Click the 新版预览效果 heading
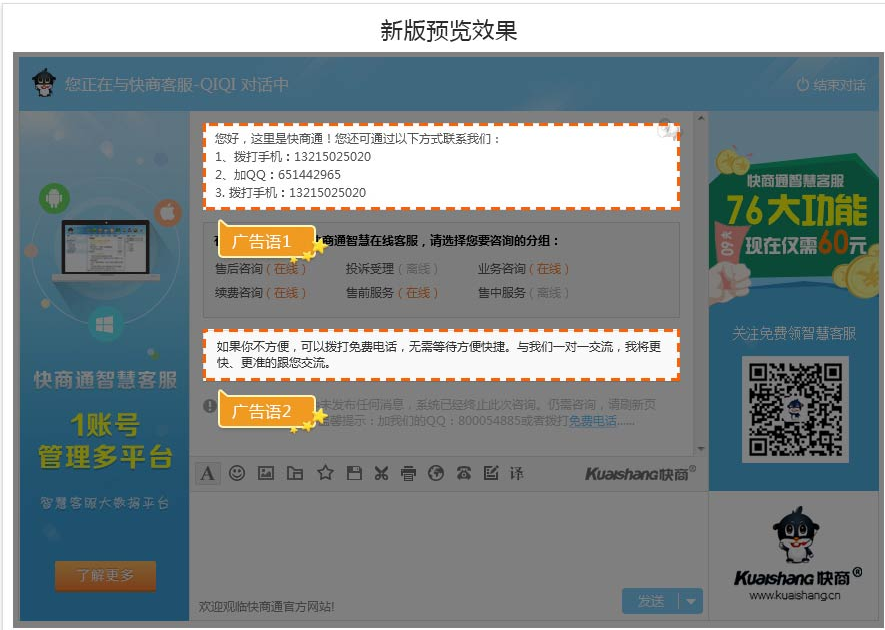 [x=449, y=30]
